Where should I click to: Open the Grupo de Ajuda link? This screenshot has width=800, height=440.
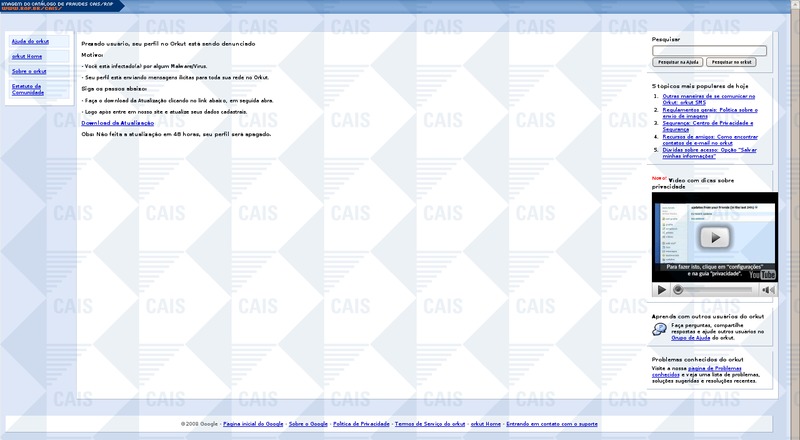[x=690, y=338]
